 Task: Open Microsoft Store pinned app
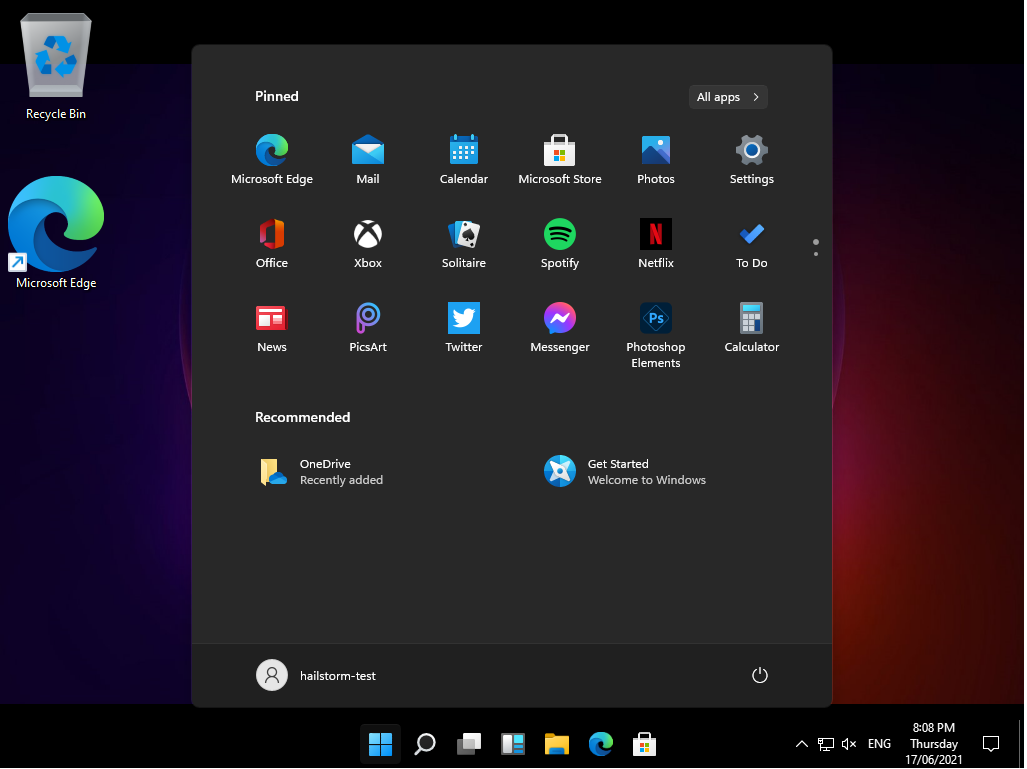pyautogui.click(x=559, y=159)
